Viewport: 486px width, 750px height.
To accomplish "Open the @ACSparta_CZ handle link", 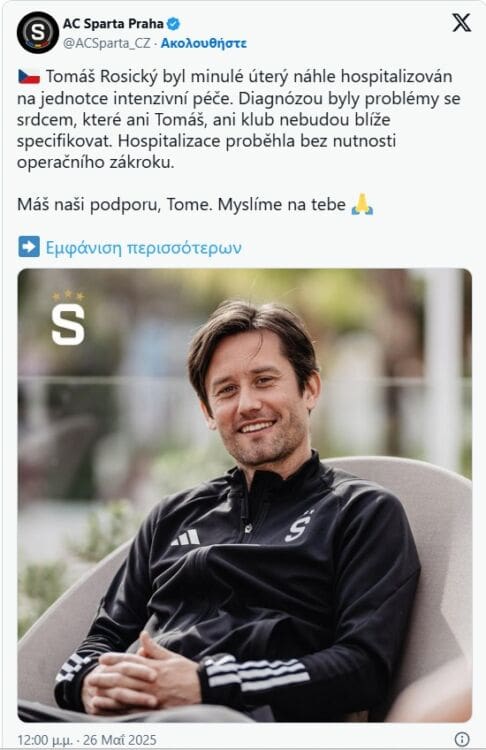I will (106, 44).
